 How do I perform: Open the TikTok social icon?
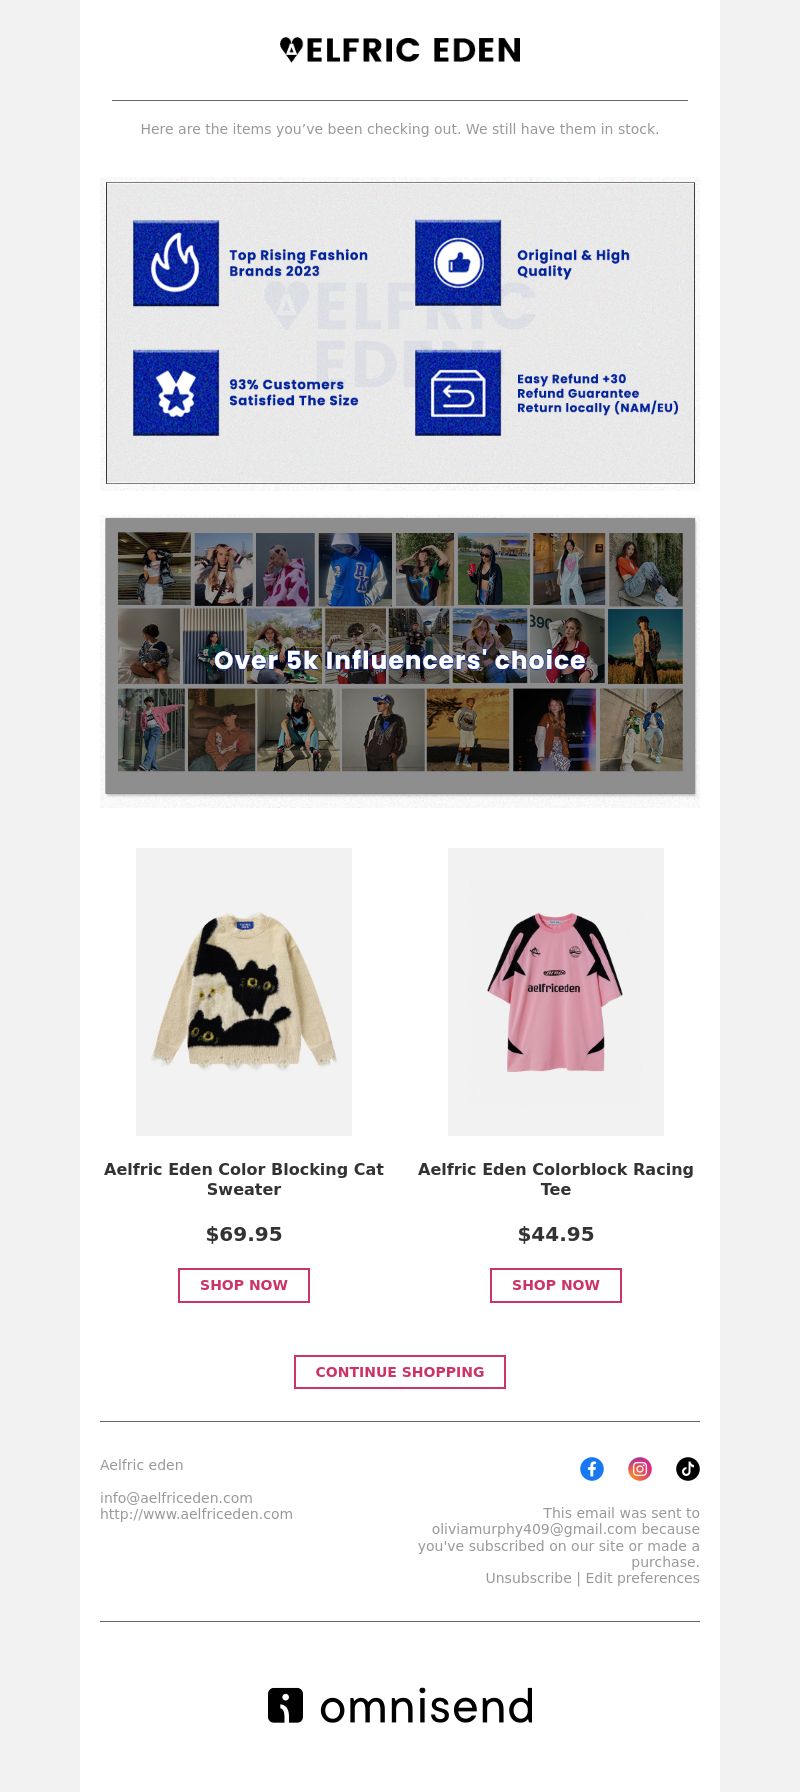pyautogui.click(x=688, y=1468)
